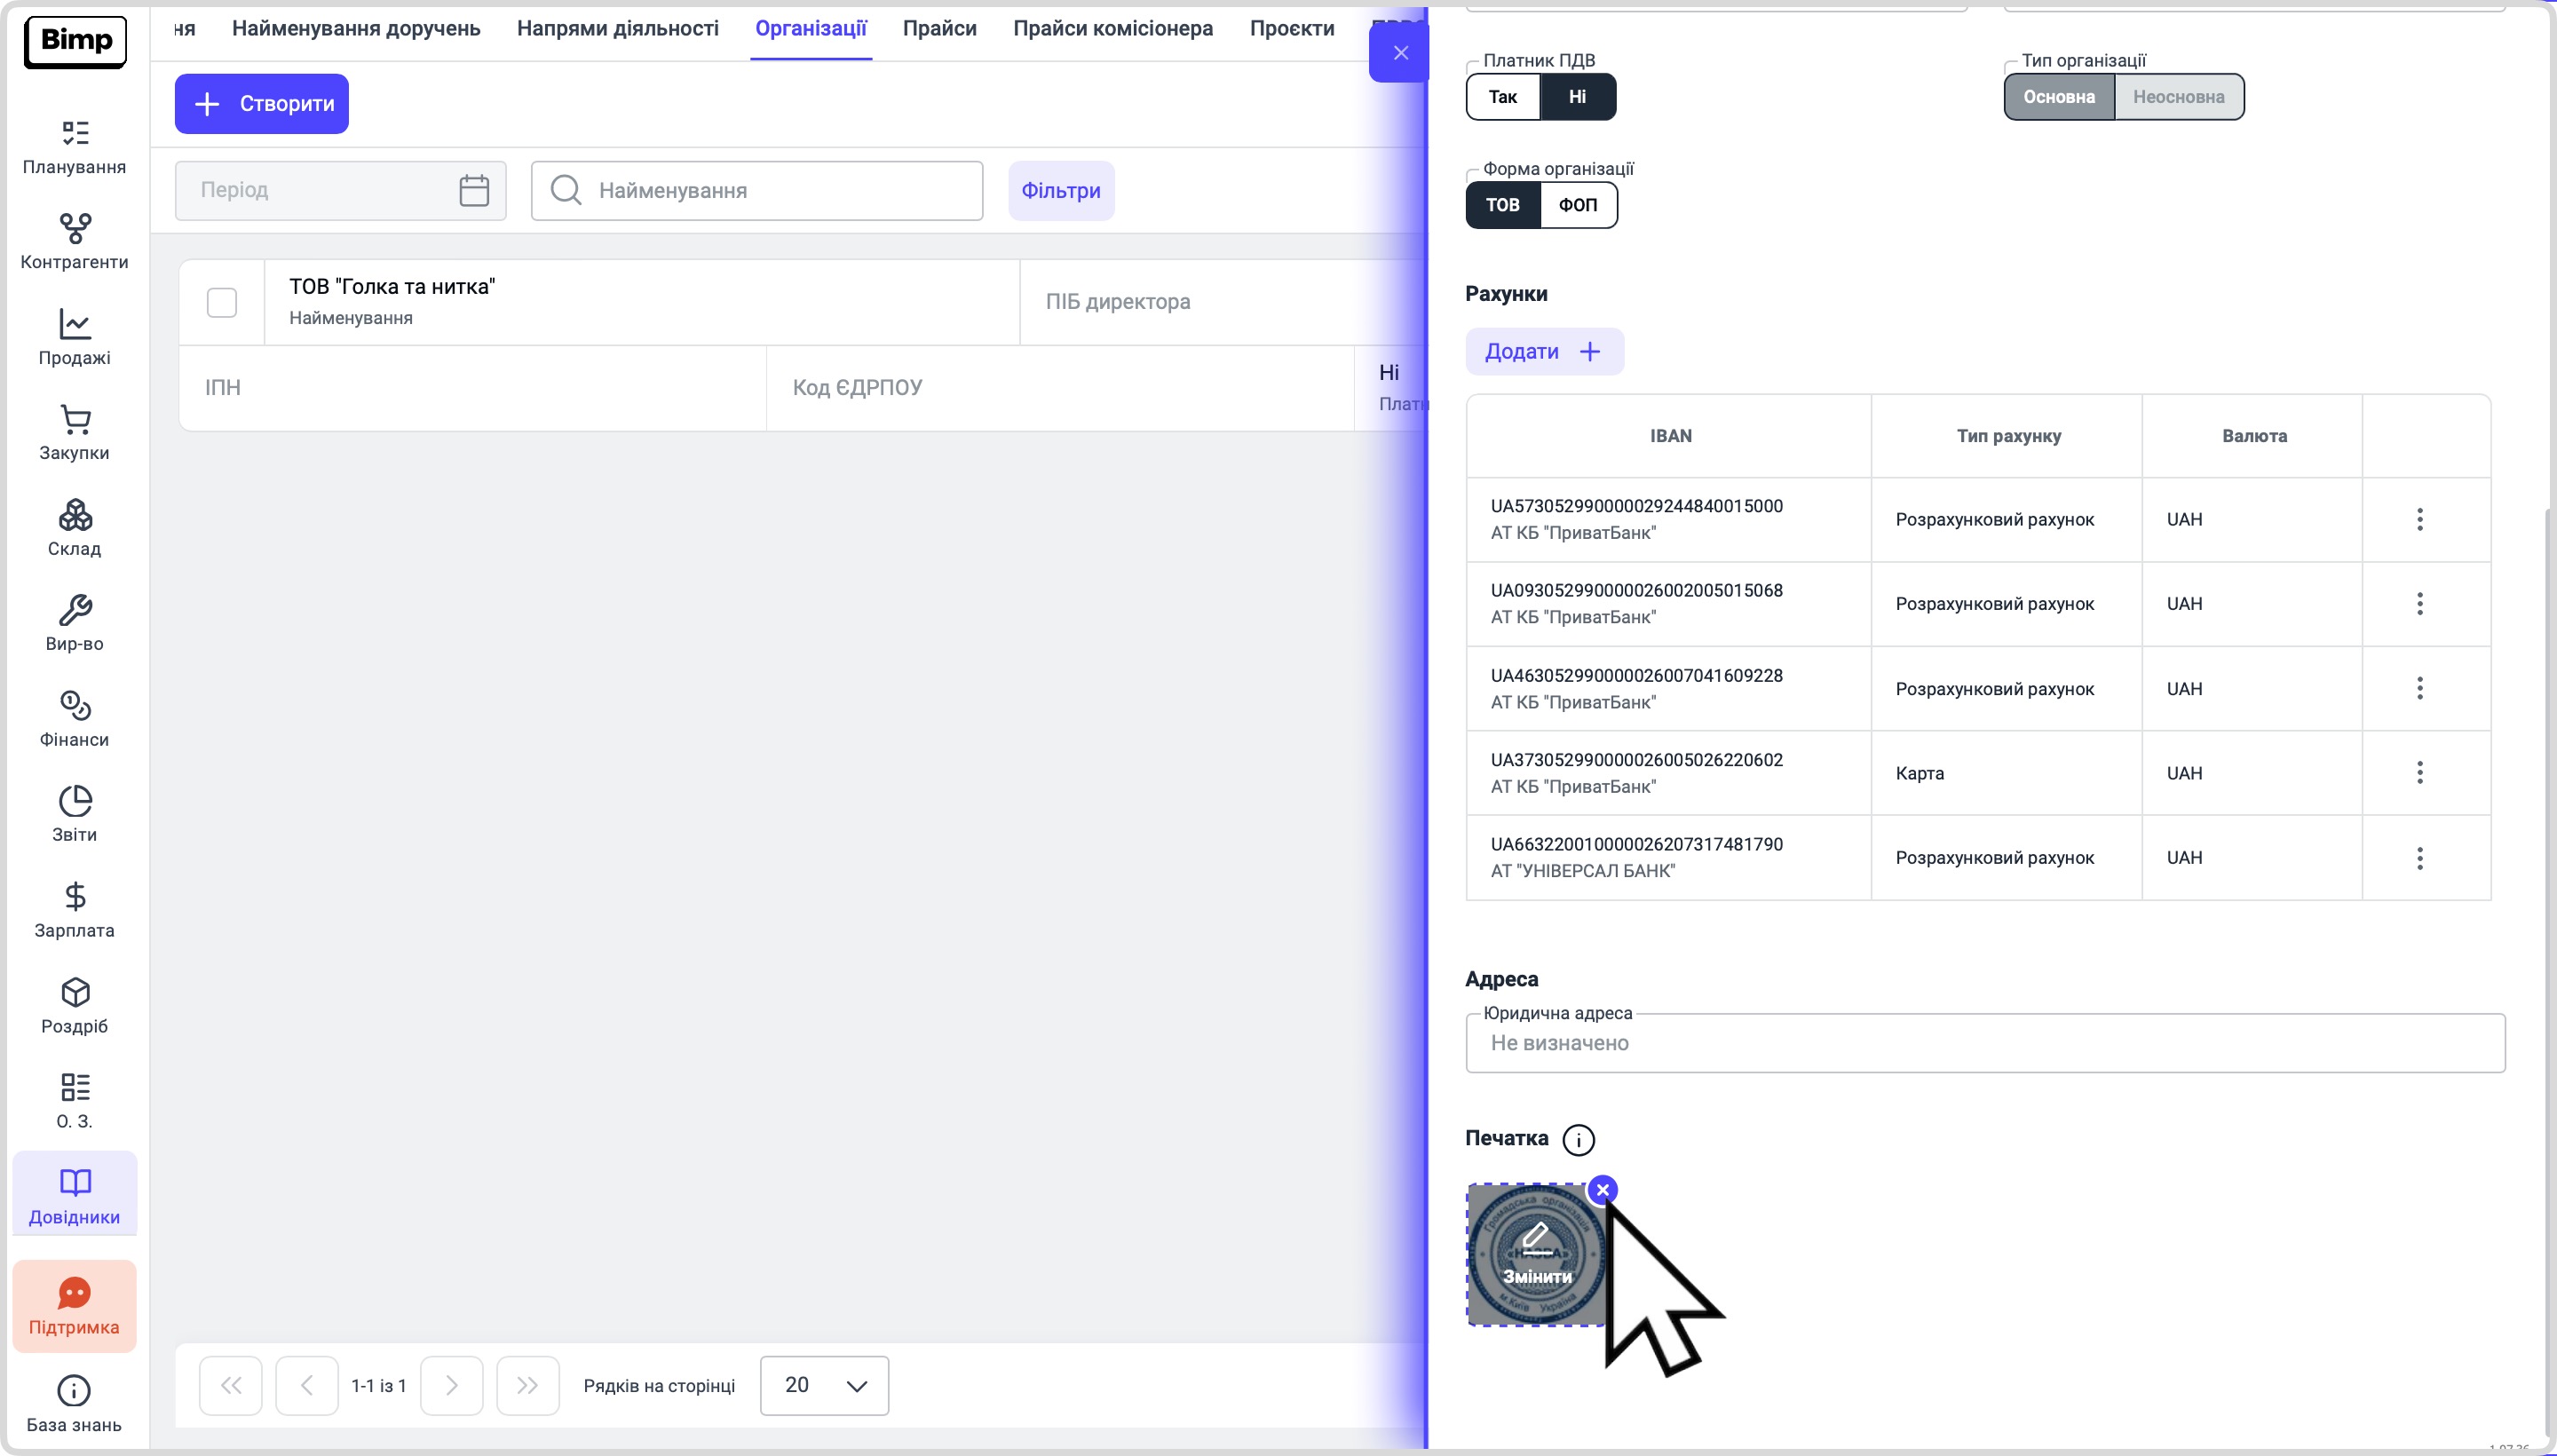Switch to Прайси tab
The width and height of the screenshot is (2557, 1456).
click(x=940, y=29)
